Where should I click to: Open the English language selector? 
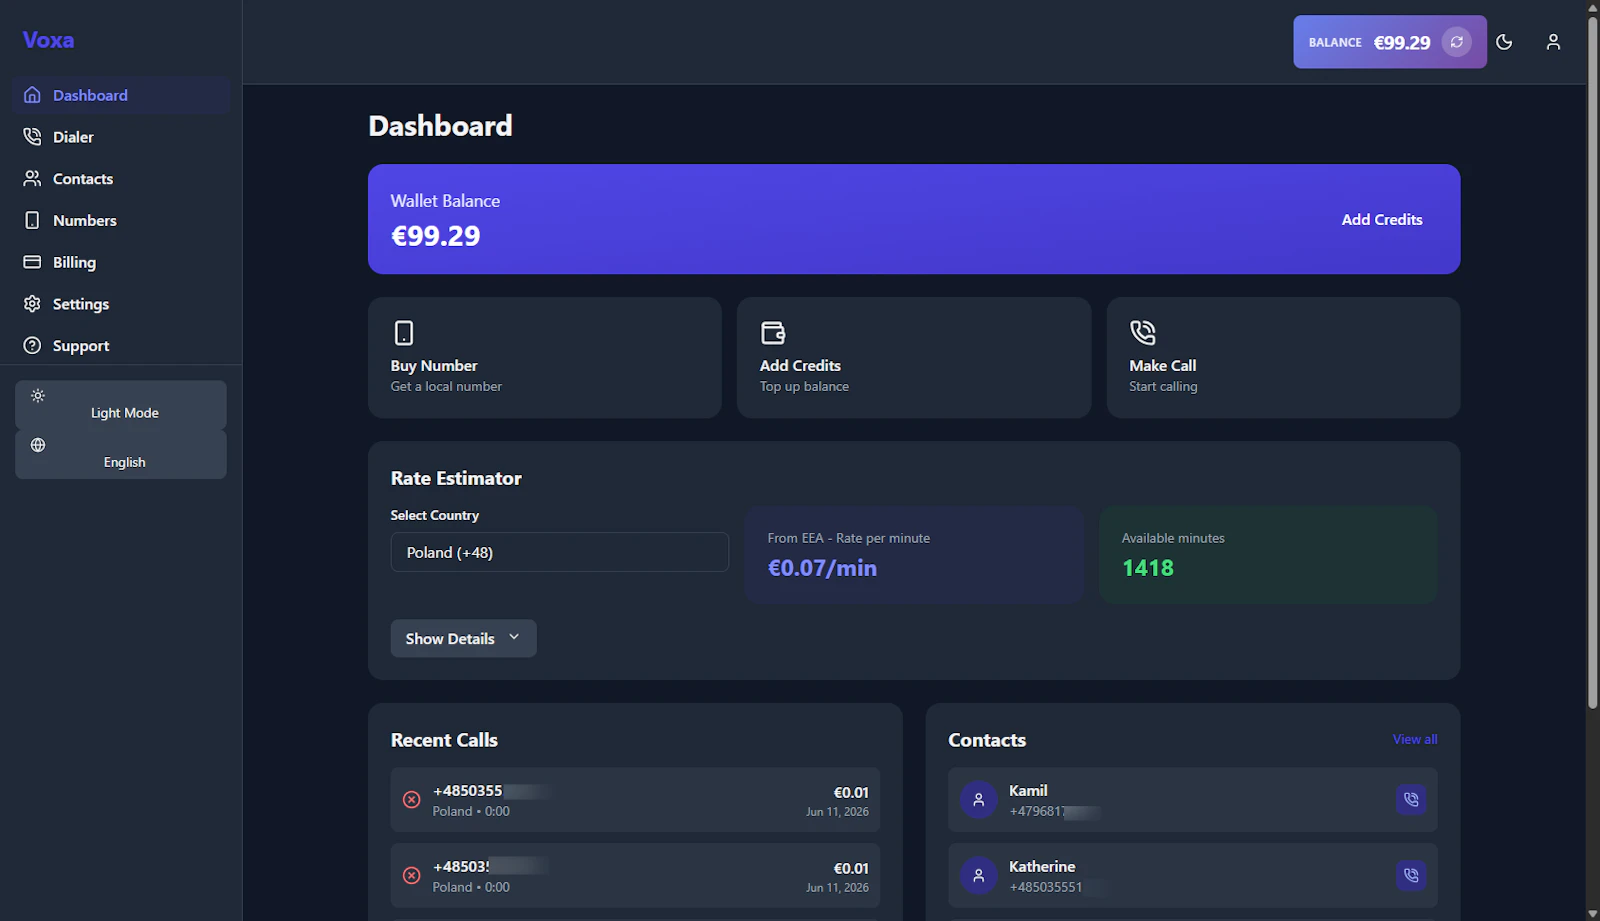point(121,454)
